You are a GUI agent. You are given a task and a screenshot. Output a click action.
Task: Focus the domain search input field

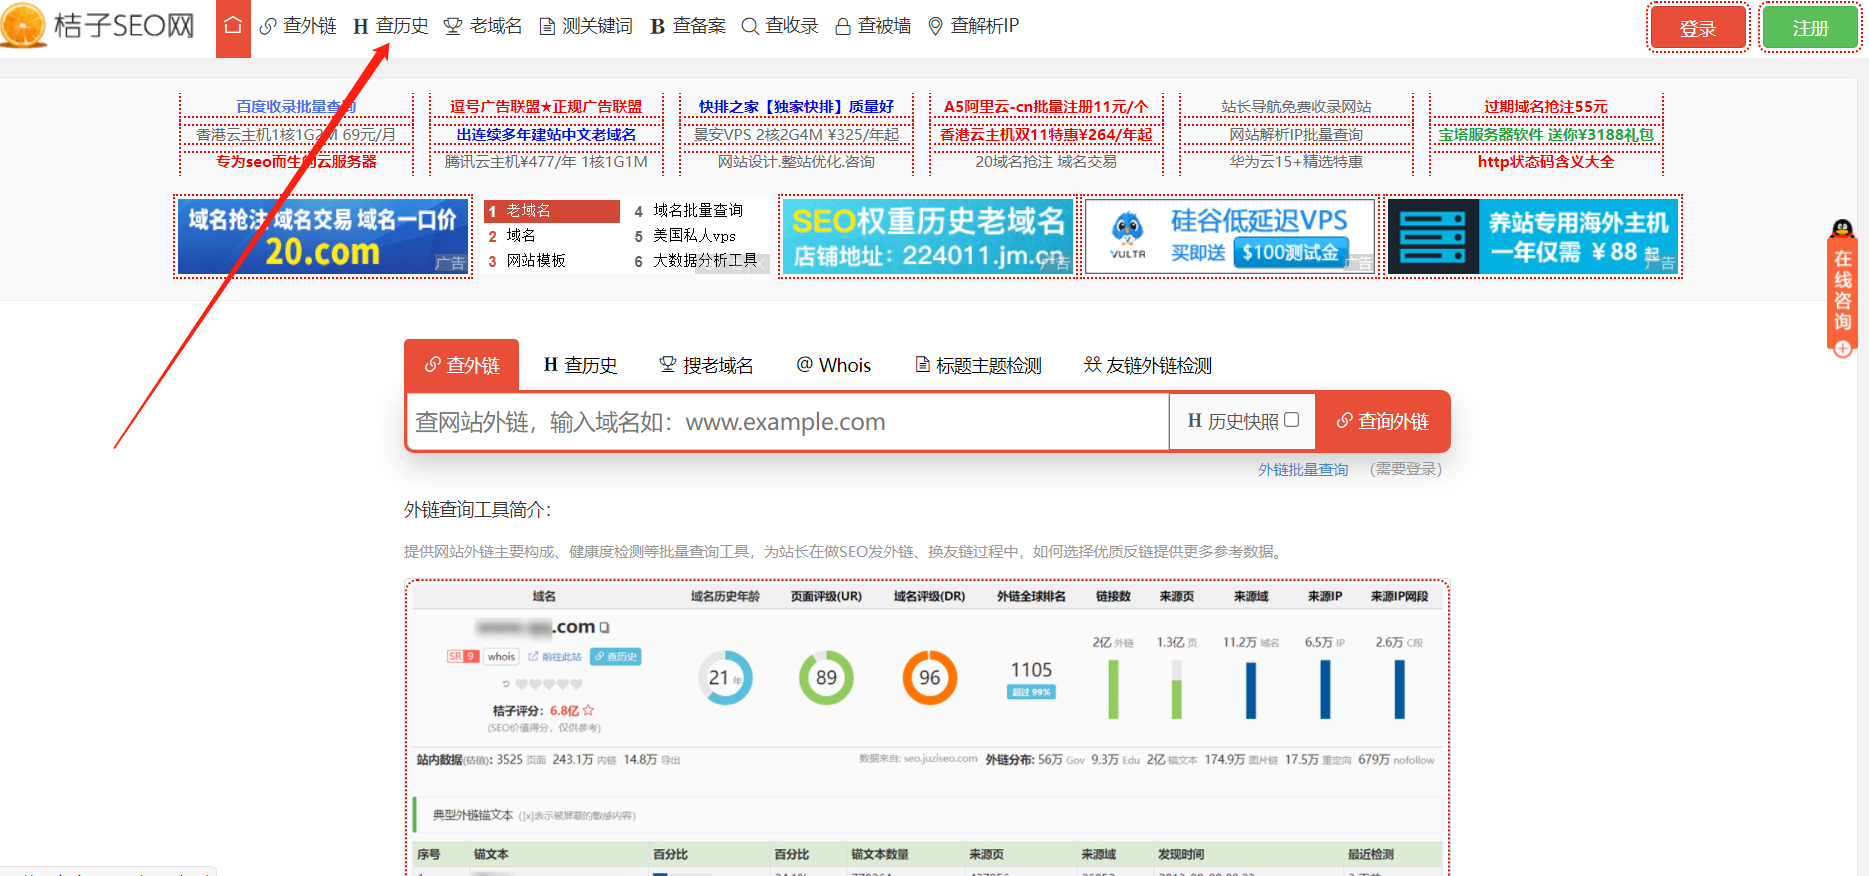(x=788, y=422)
